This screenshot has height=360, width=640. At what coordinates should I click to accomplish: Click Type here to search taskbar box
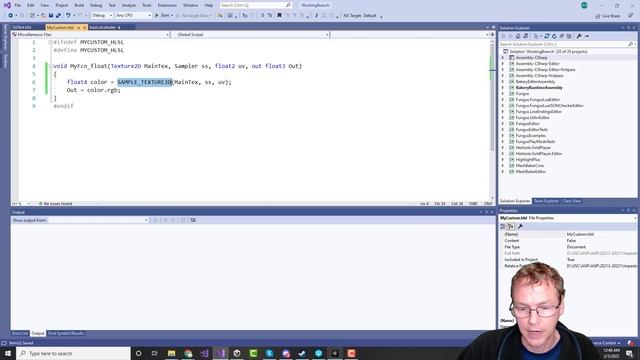click(x=73, y=353)
